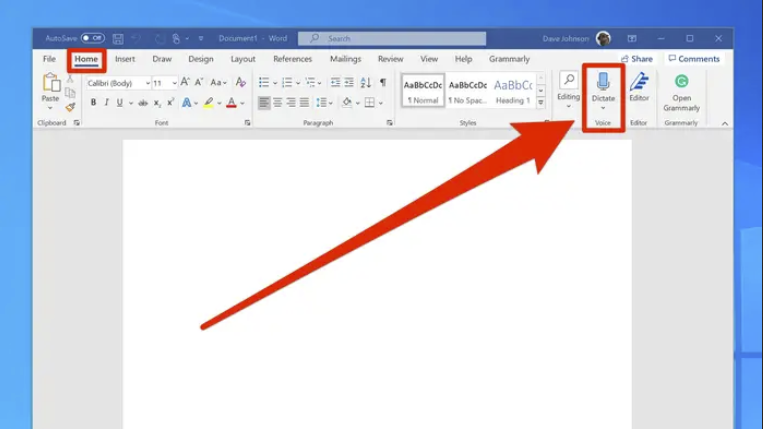Switch to the Design tab

pyautogui.click(x=200, y=59)
